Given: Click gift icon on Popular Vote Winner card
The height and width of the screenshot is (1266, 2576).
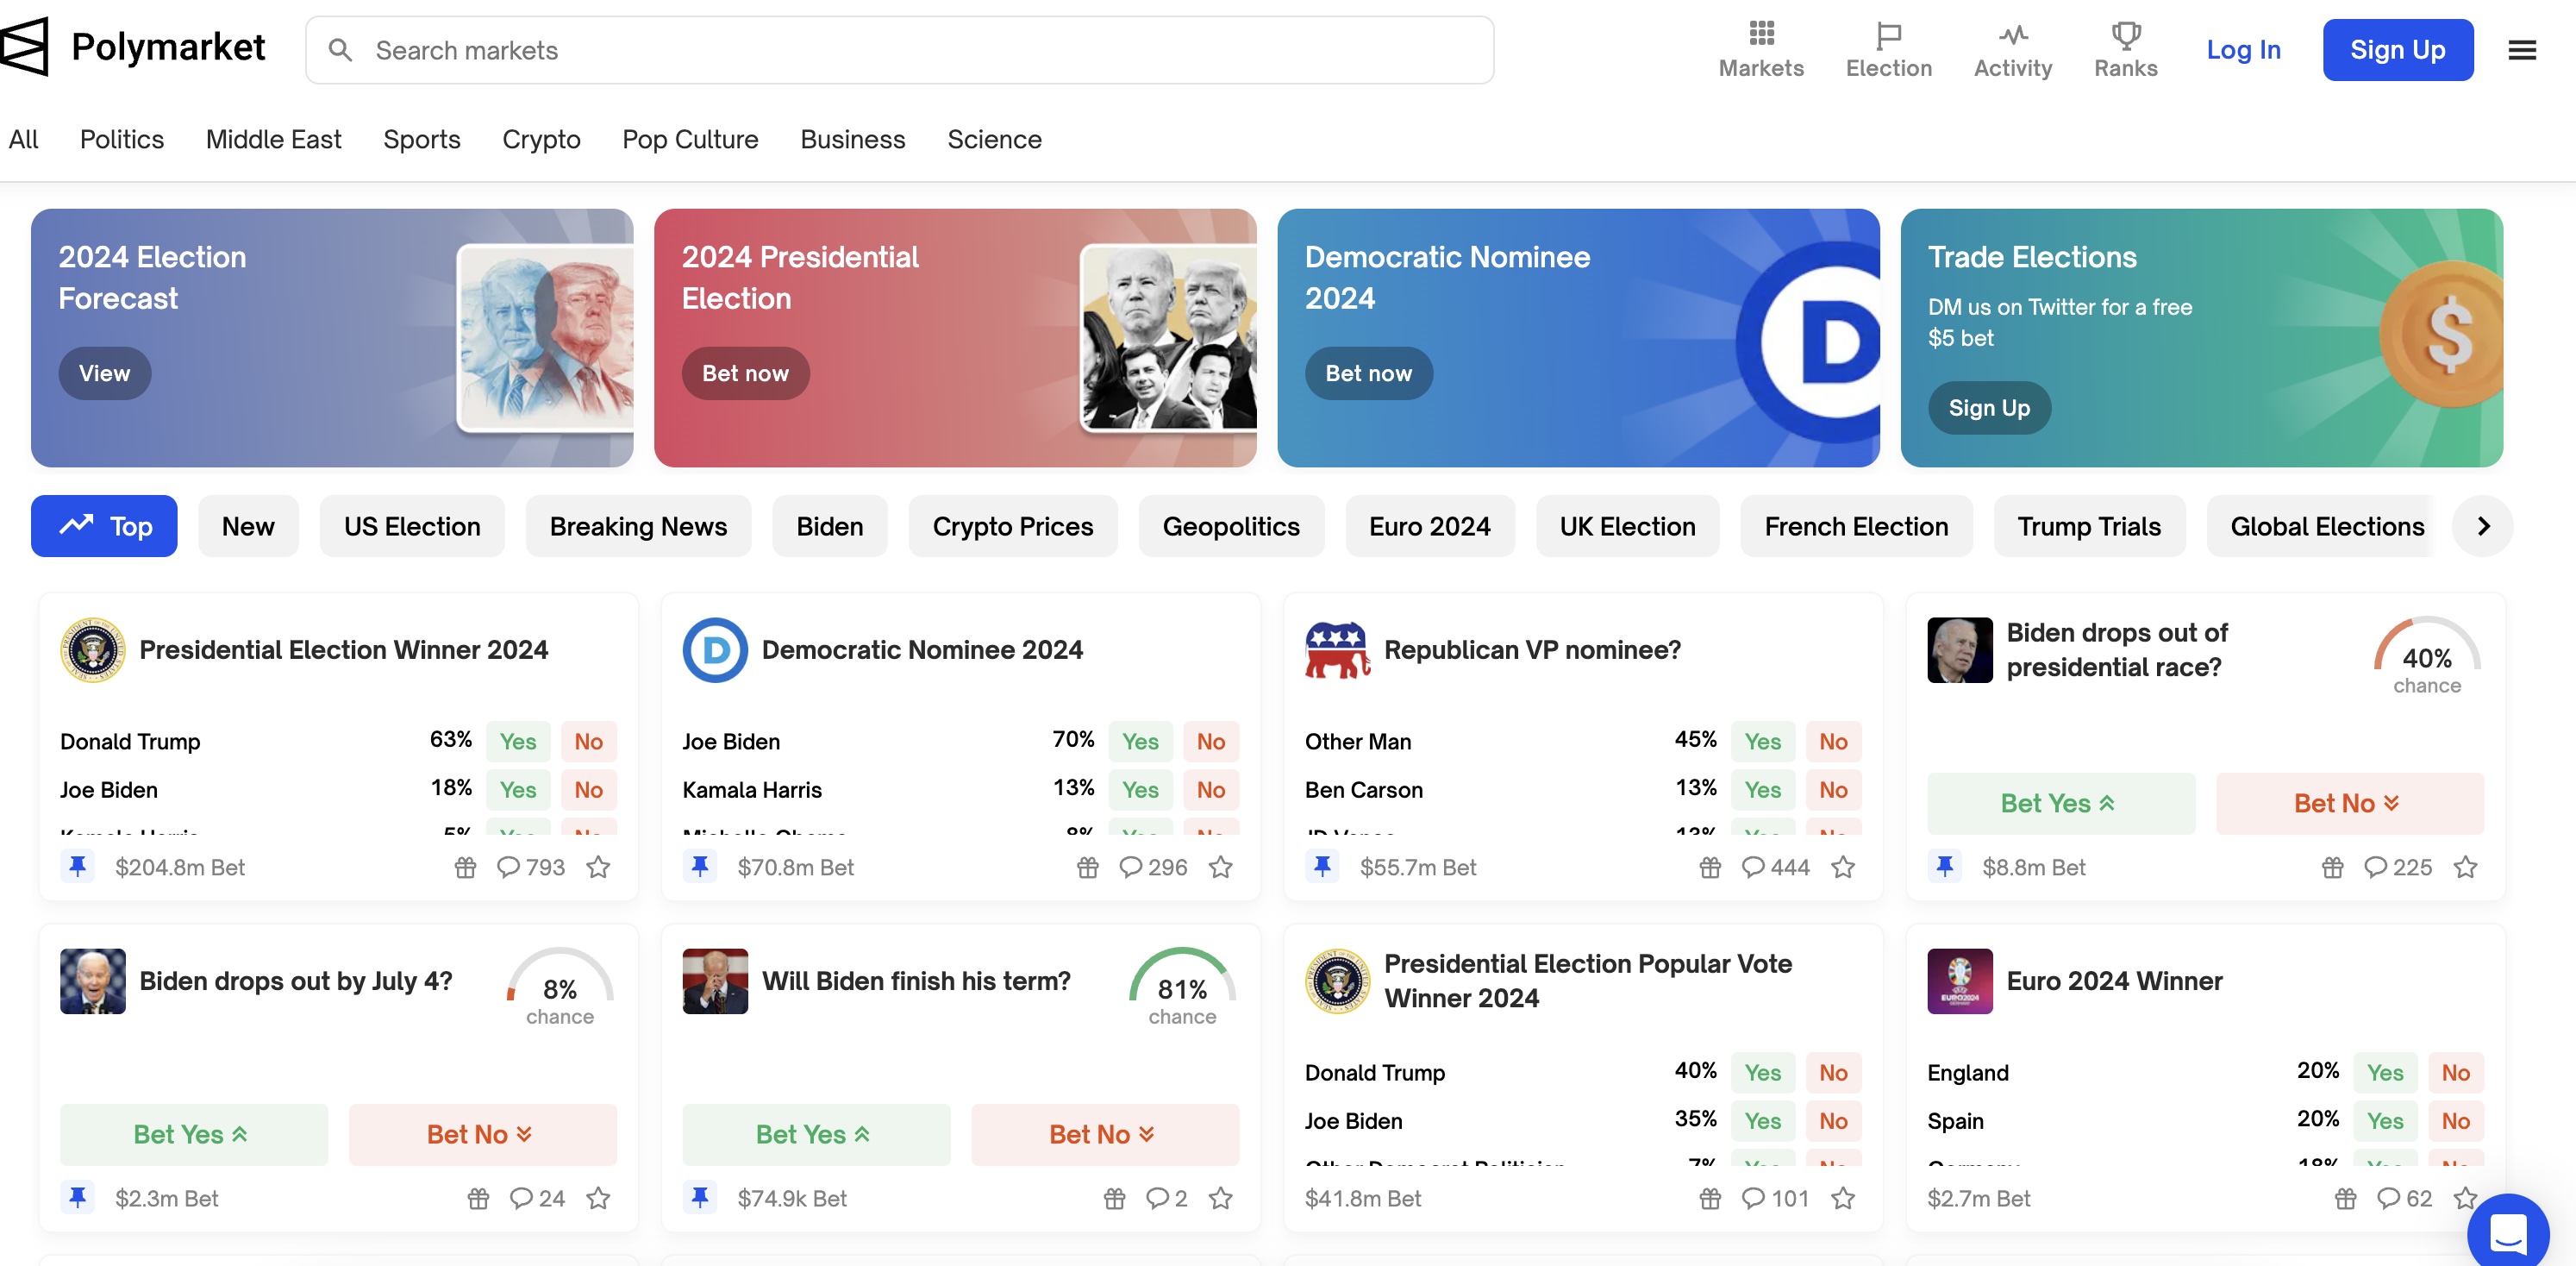Looking at the screenshot, I should tap(1710, 1198).
